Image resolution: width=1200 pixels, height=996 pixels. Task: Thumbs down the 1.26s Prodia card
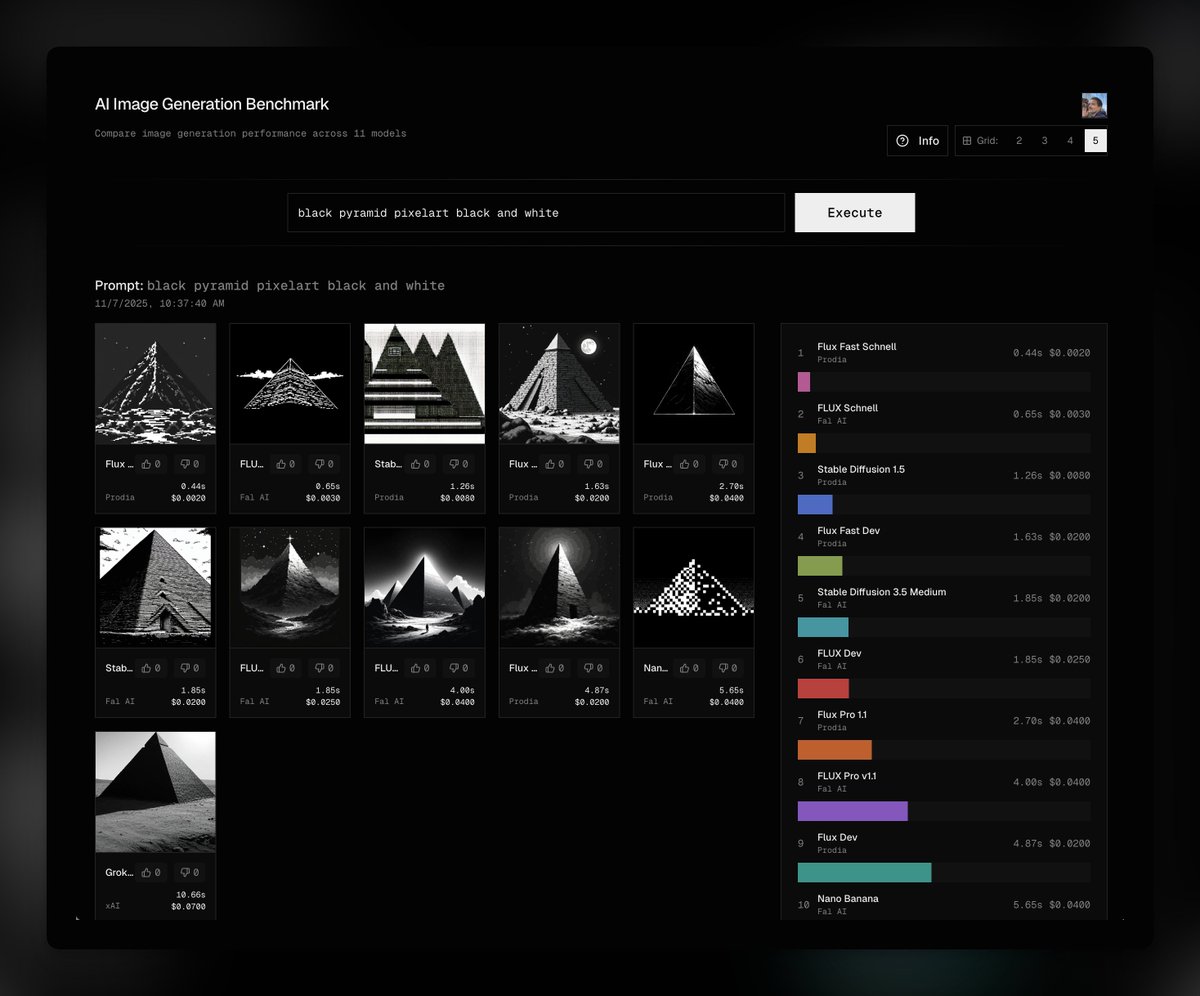click(459, 464)
